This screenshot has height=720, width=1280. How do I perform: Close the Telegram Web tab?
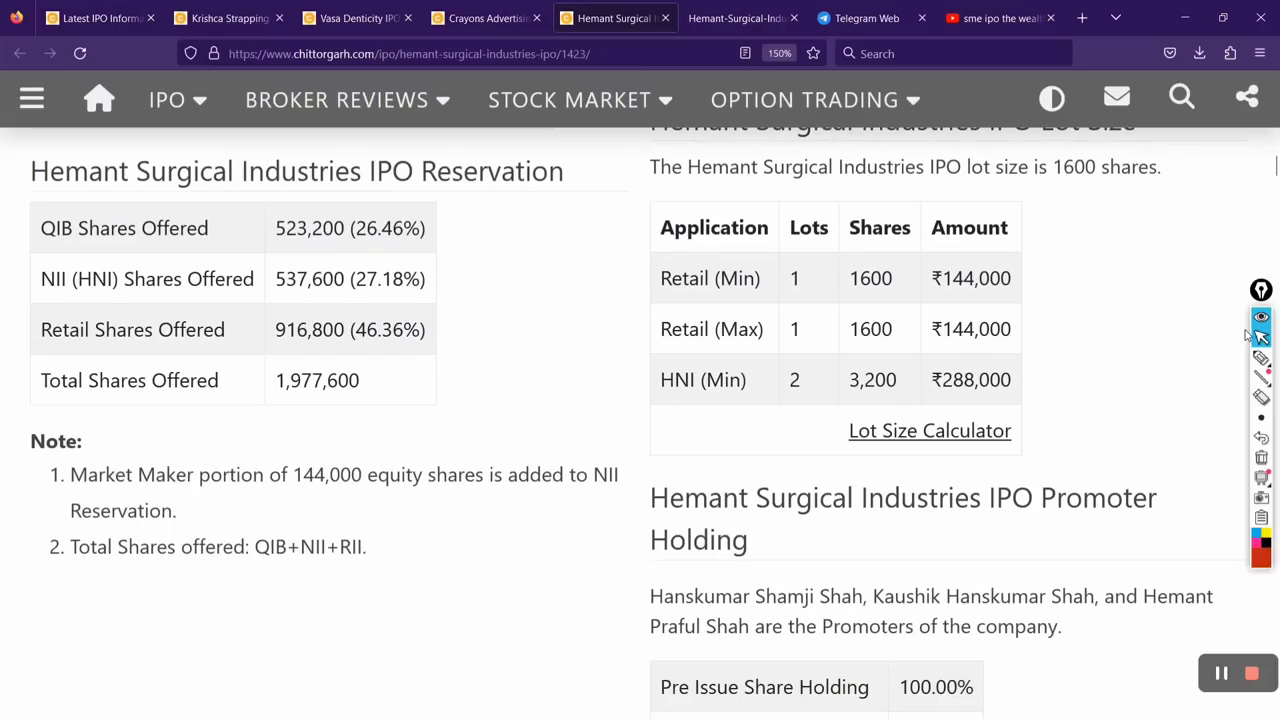(x=922, y=18)
